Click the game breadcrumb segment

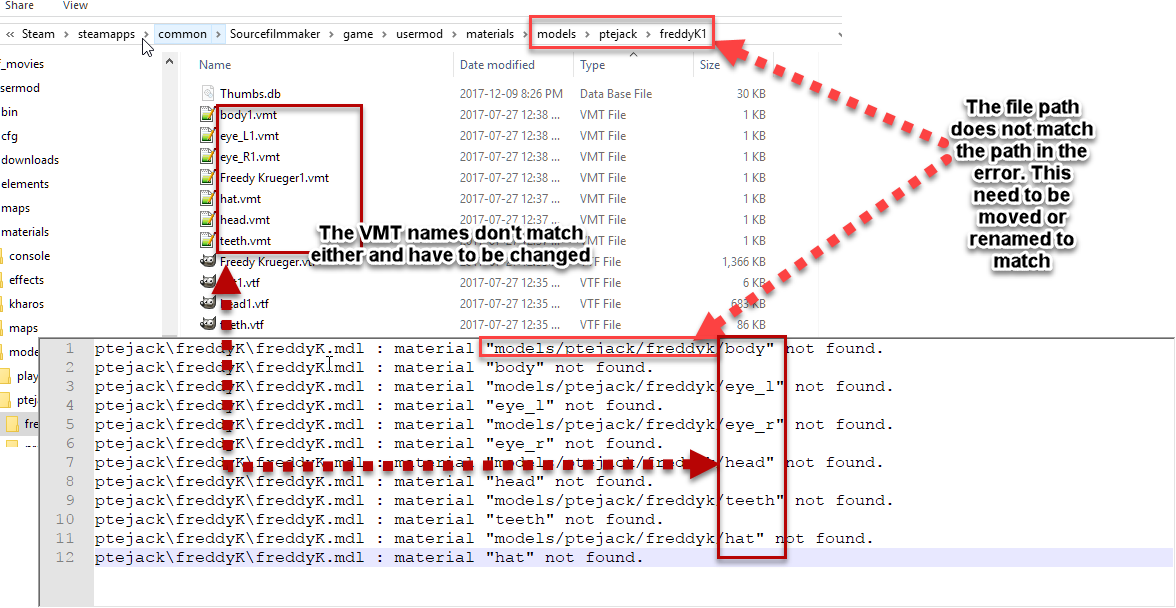[358, 34]
